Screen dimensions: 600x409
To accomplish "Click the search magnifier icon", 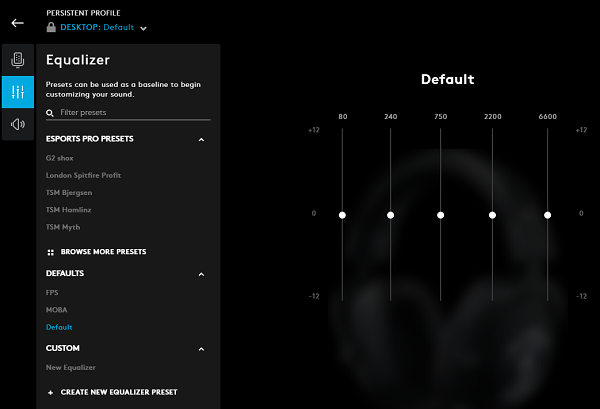I will [x=50, y=113].
